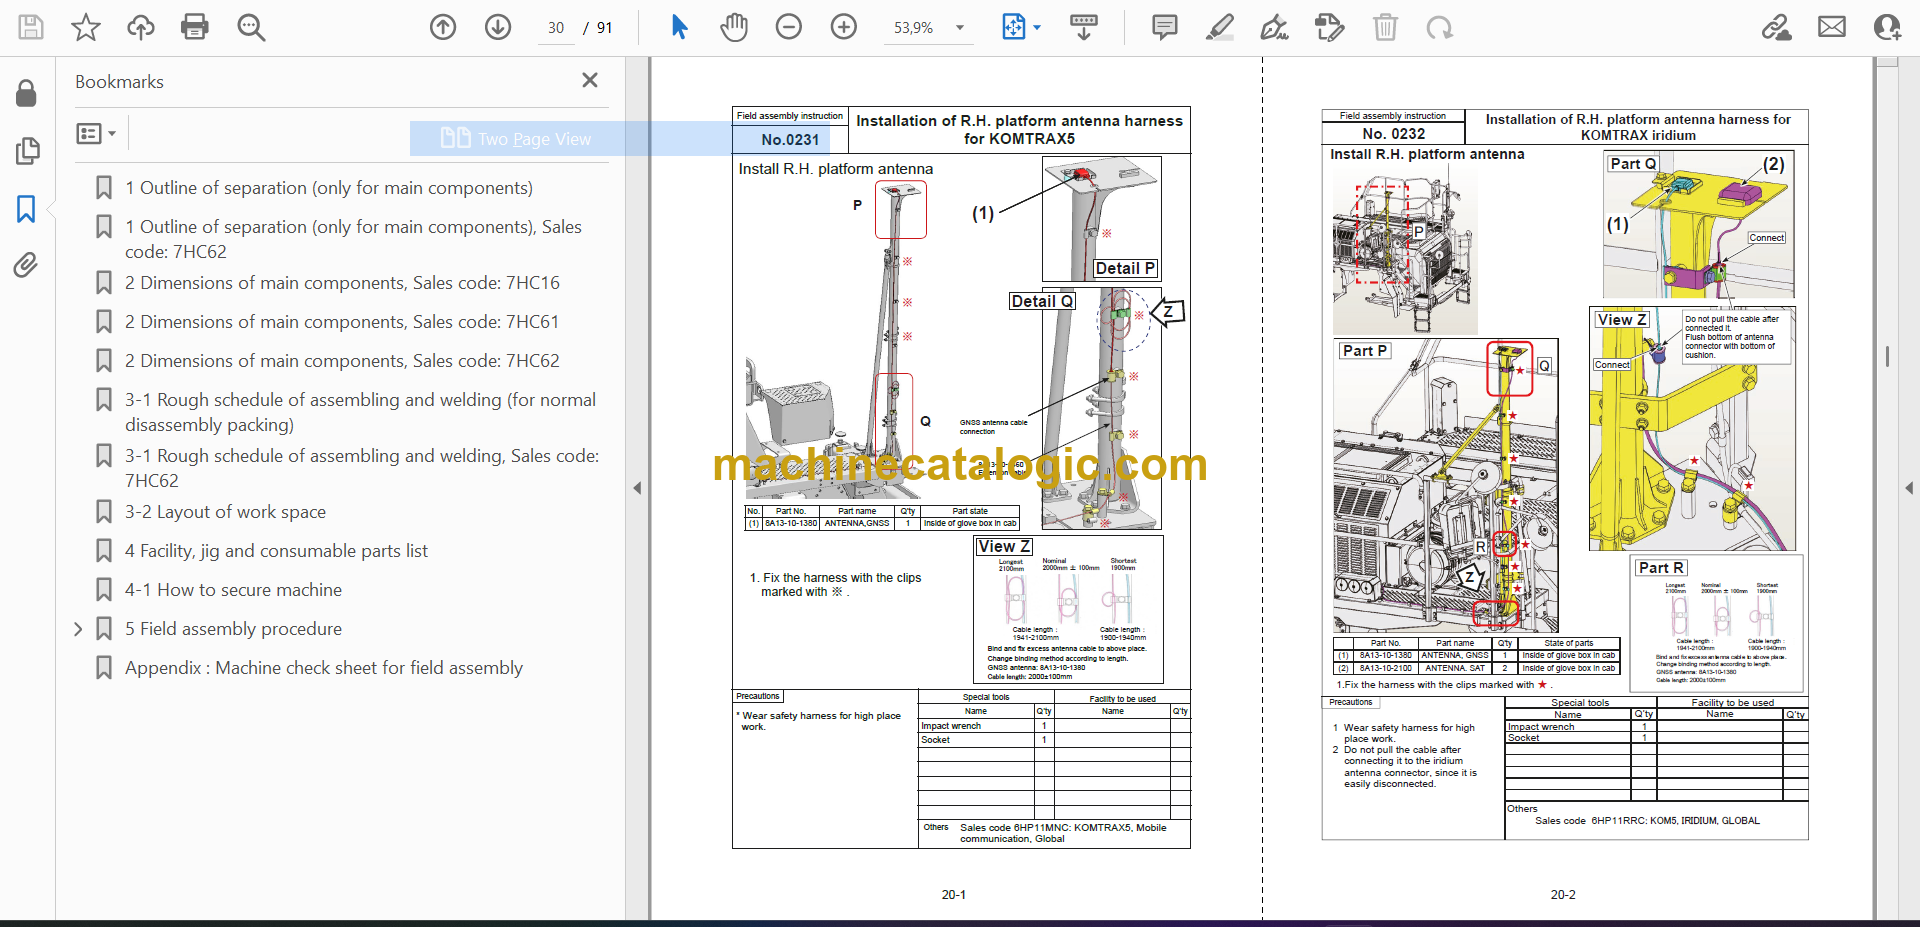Image resolution: width=1920 pixels, height=927 pixels.
Task: Click the Delete trash icon
Action: 1385,27
